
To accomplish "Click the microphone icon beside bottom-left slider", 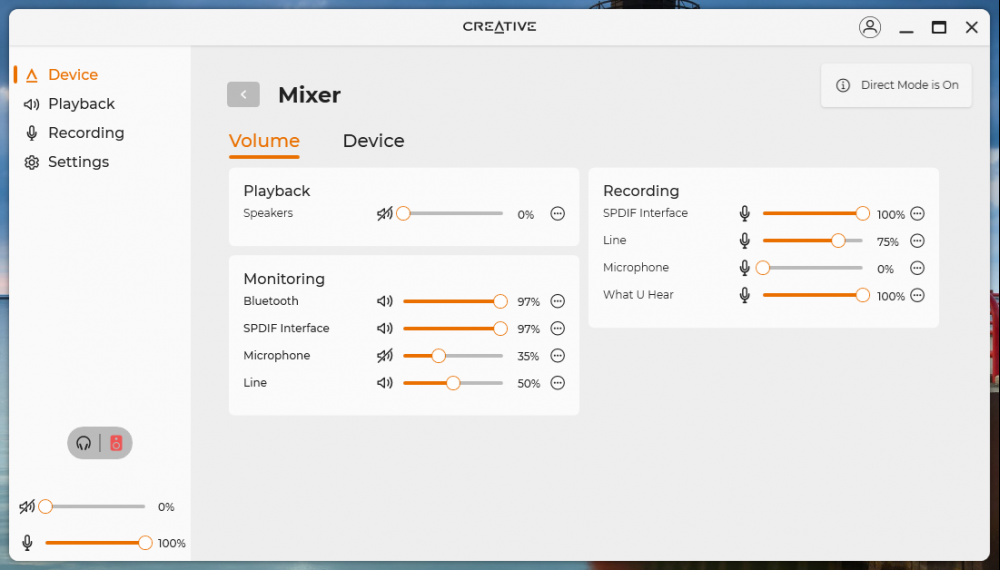I will (27, 543).
